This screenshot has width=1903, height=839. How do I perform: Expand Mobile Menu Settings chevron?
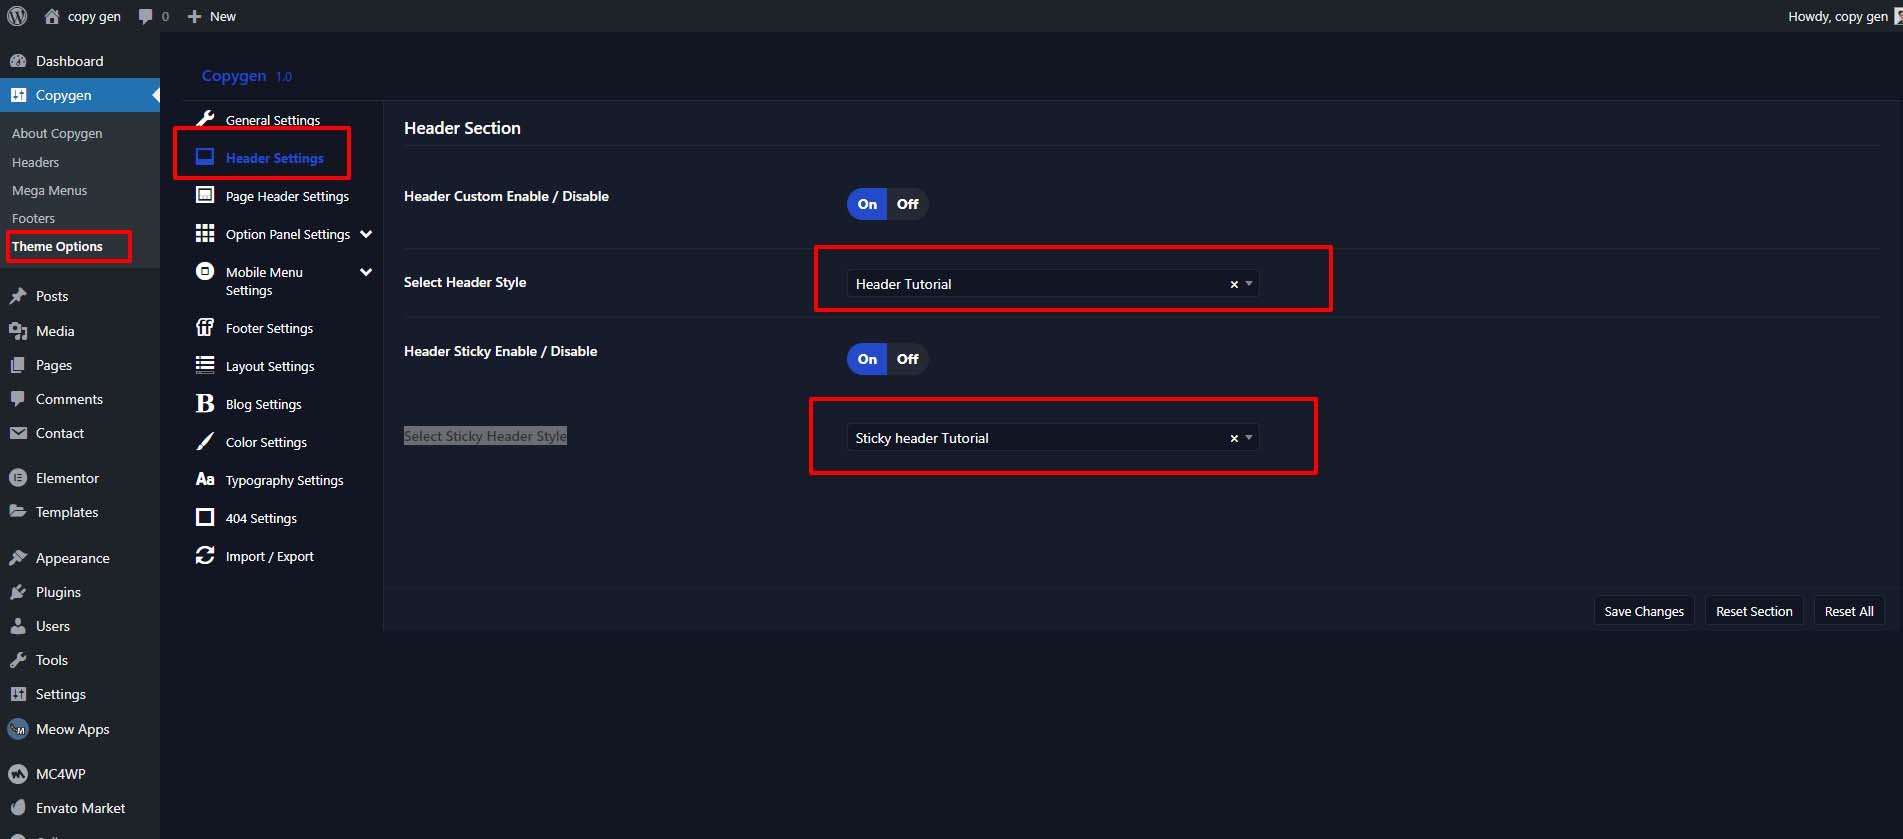tap(366, 272)
